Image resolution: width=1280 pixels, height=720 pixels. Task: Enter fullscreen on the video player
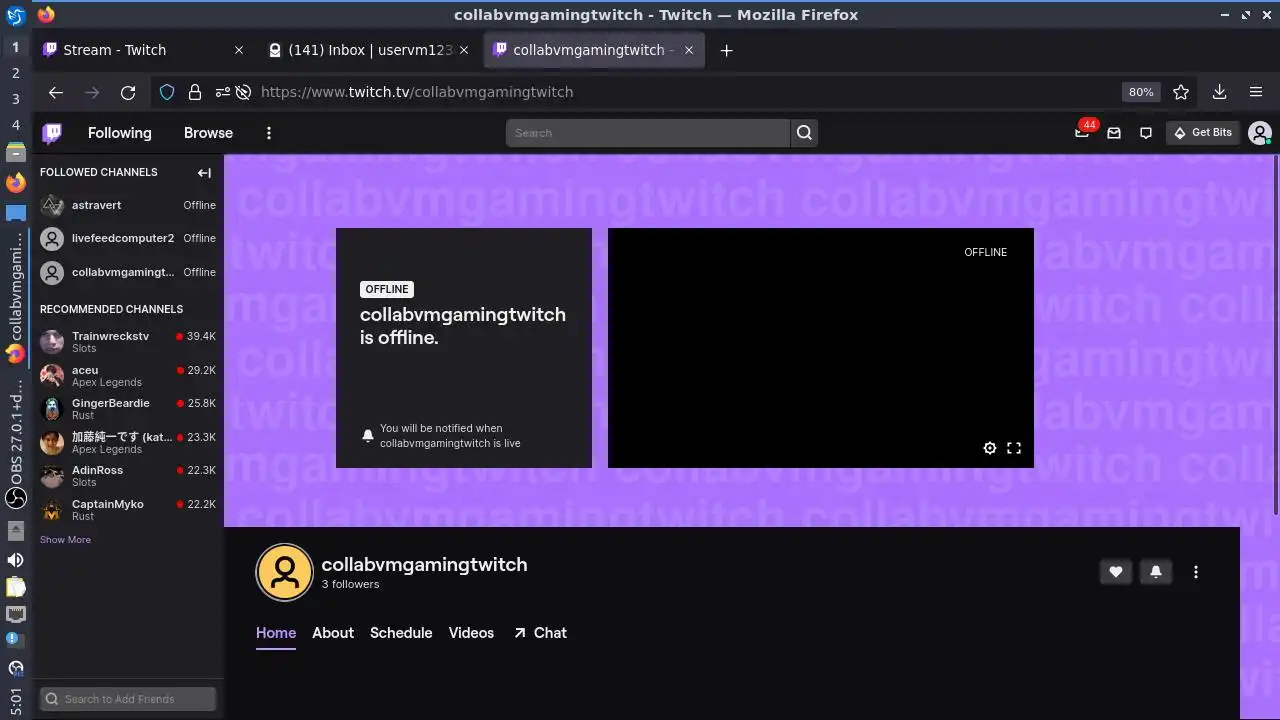[x=1014, y=448]
